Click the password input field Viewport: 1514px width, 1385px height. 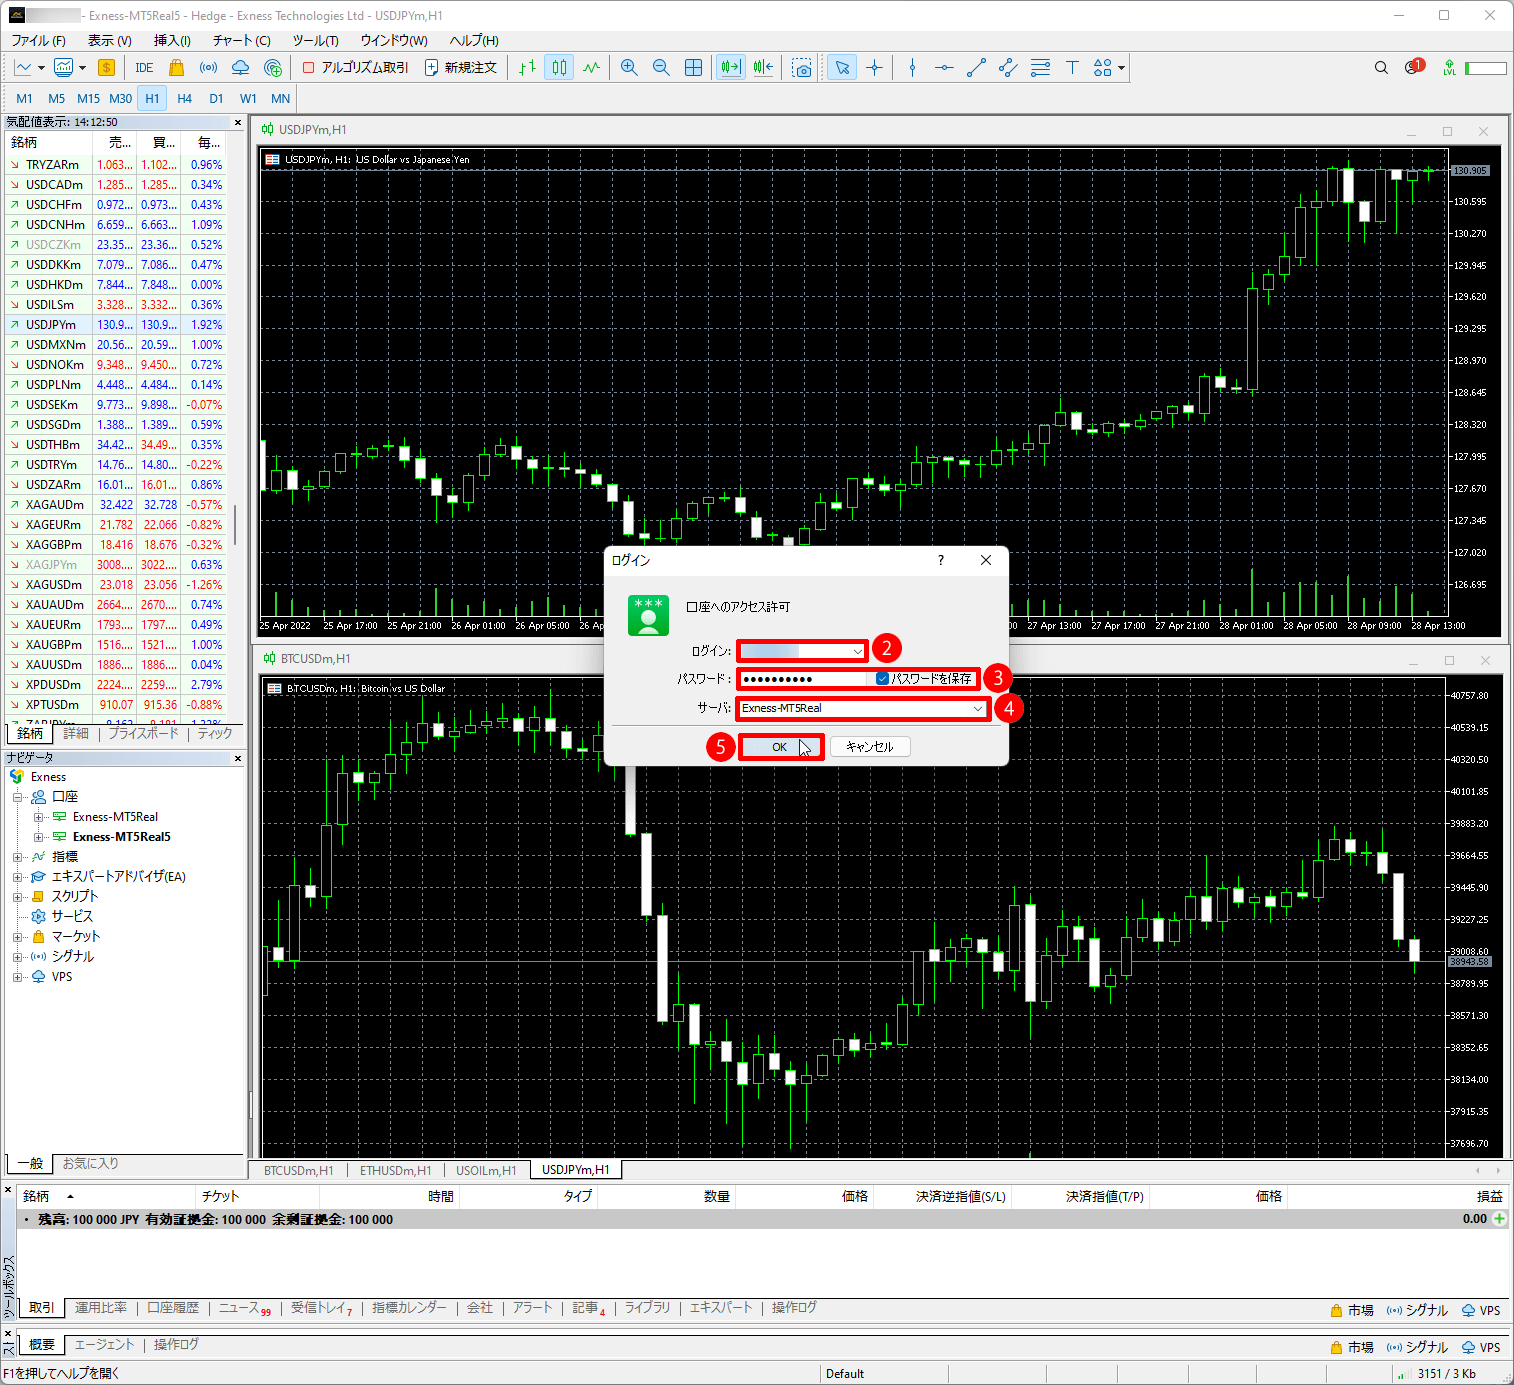click(802, 679)
